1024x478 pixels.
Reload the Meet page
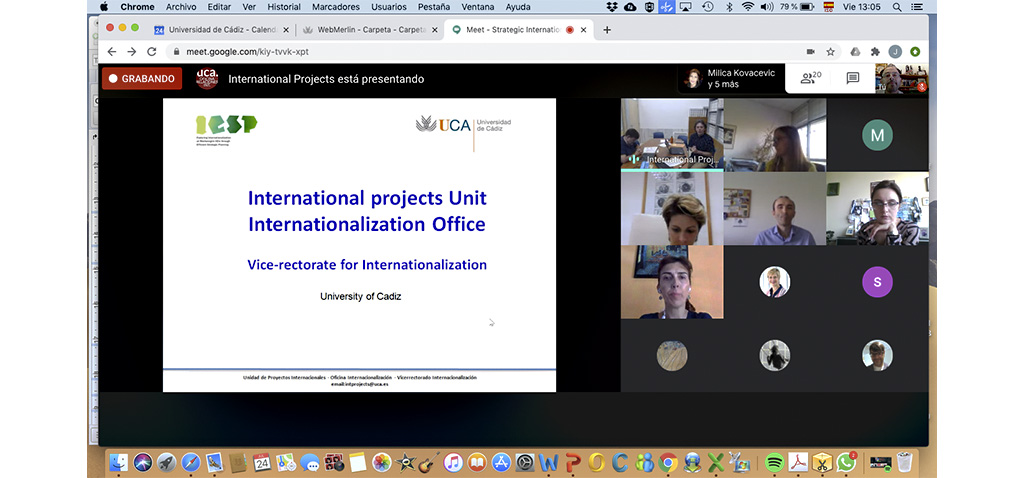(x=152, y=51)
